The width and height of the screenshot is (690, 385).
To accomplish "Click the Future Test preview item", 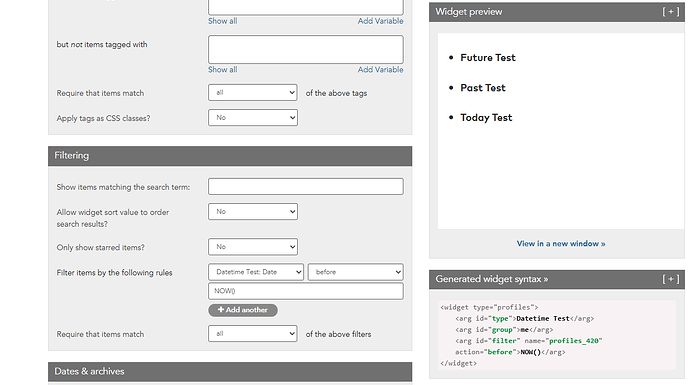I will pos(488,58).
